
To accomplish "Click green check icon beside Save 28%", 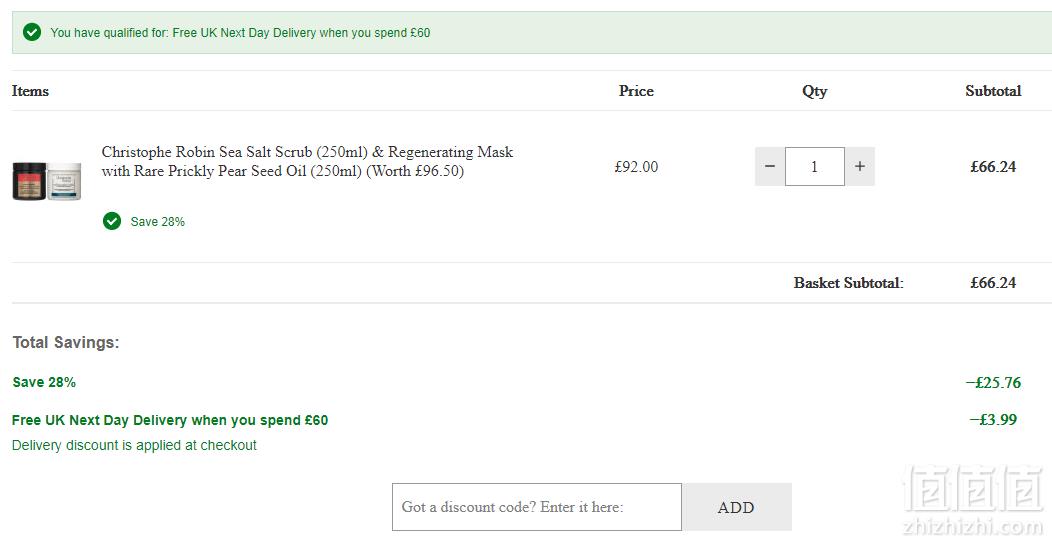I will pyautogui.click(x=112, y=221).
